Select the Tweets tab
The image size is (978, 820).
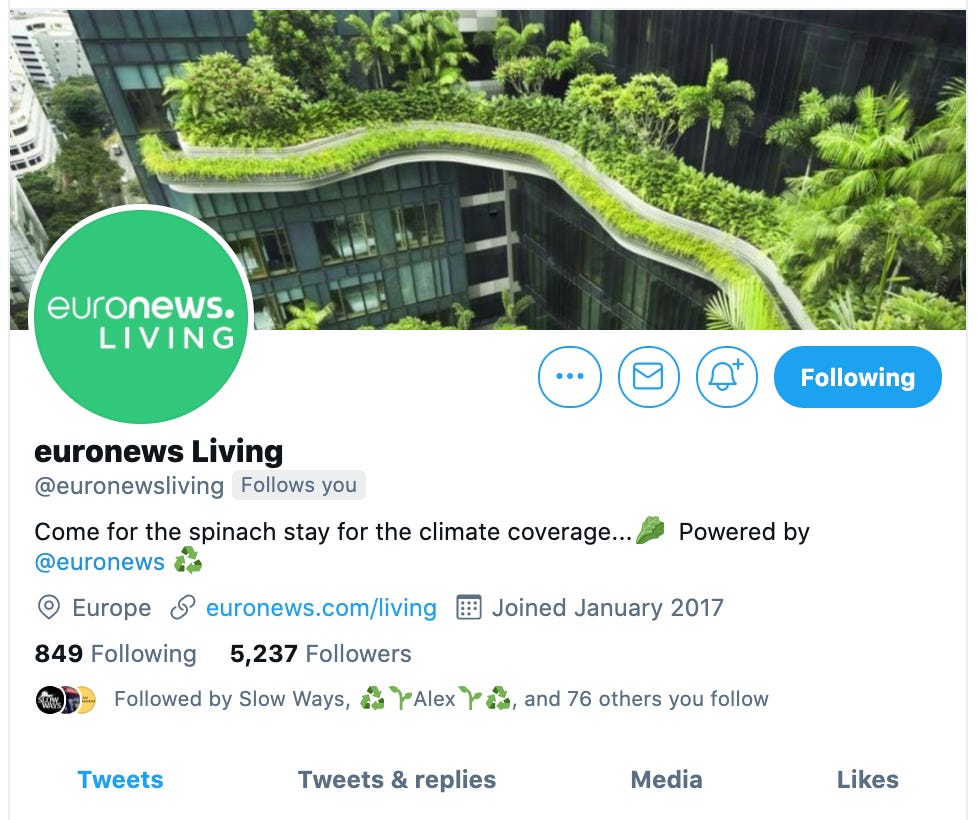[120, 779]
